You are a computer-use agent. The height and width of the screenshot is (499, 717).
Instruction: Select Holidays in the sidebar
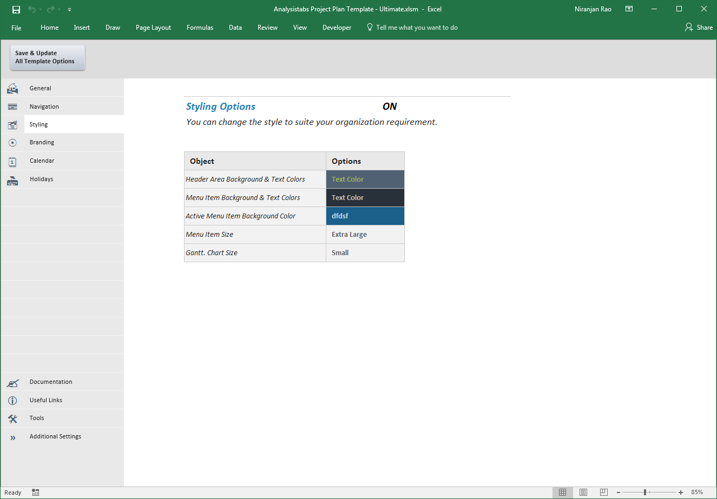pos(62,179)
